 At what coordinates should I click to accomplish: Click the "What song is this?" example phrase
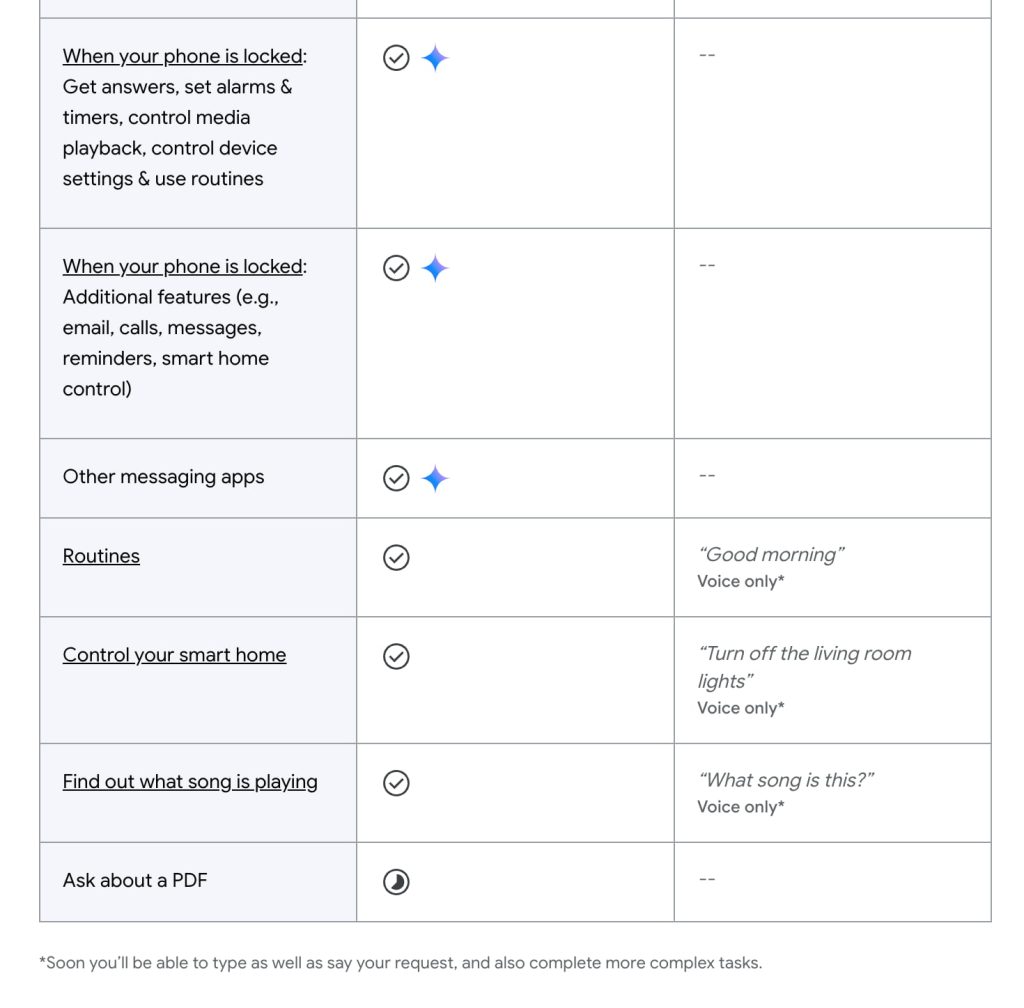pos(786,781)
